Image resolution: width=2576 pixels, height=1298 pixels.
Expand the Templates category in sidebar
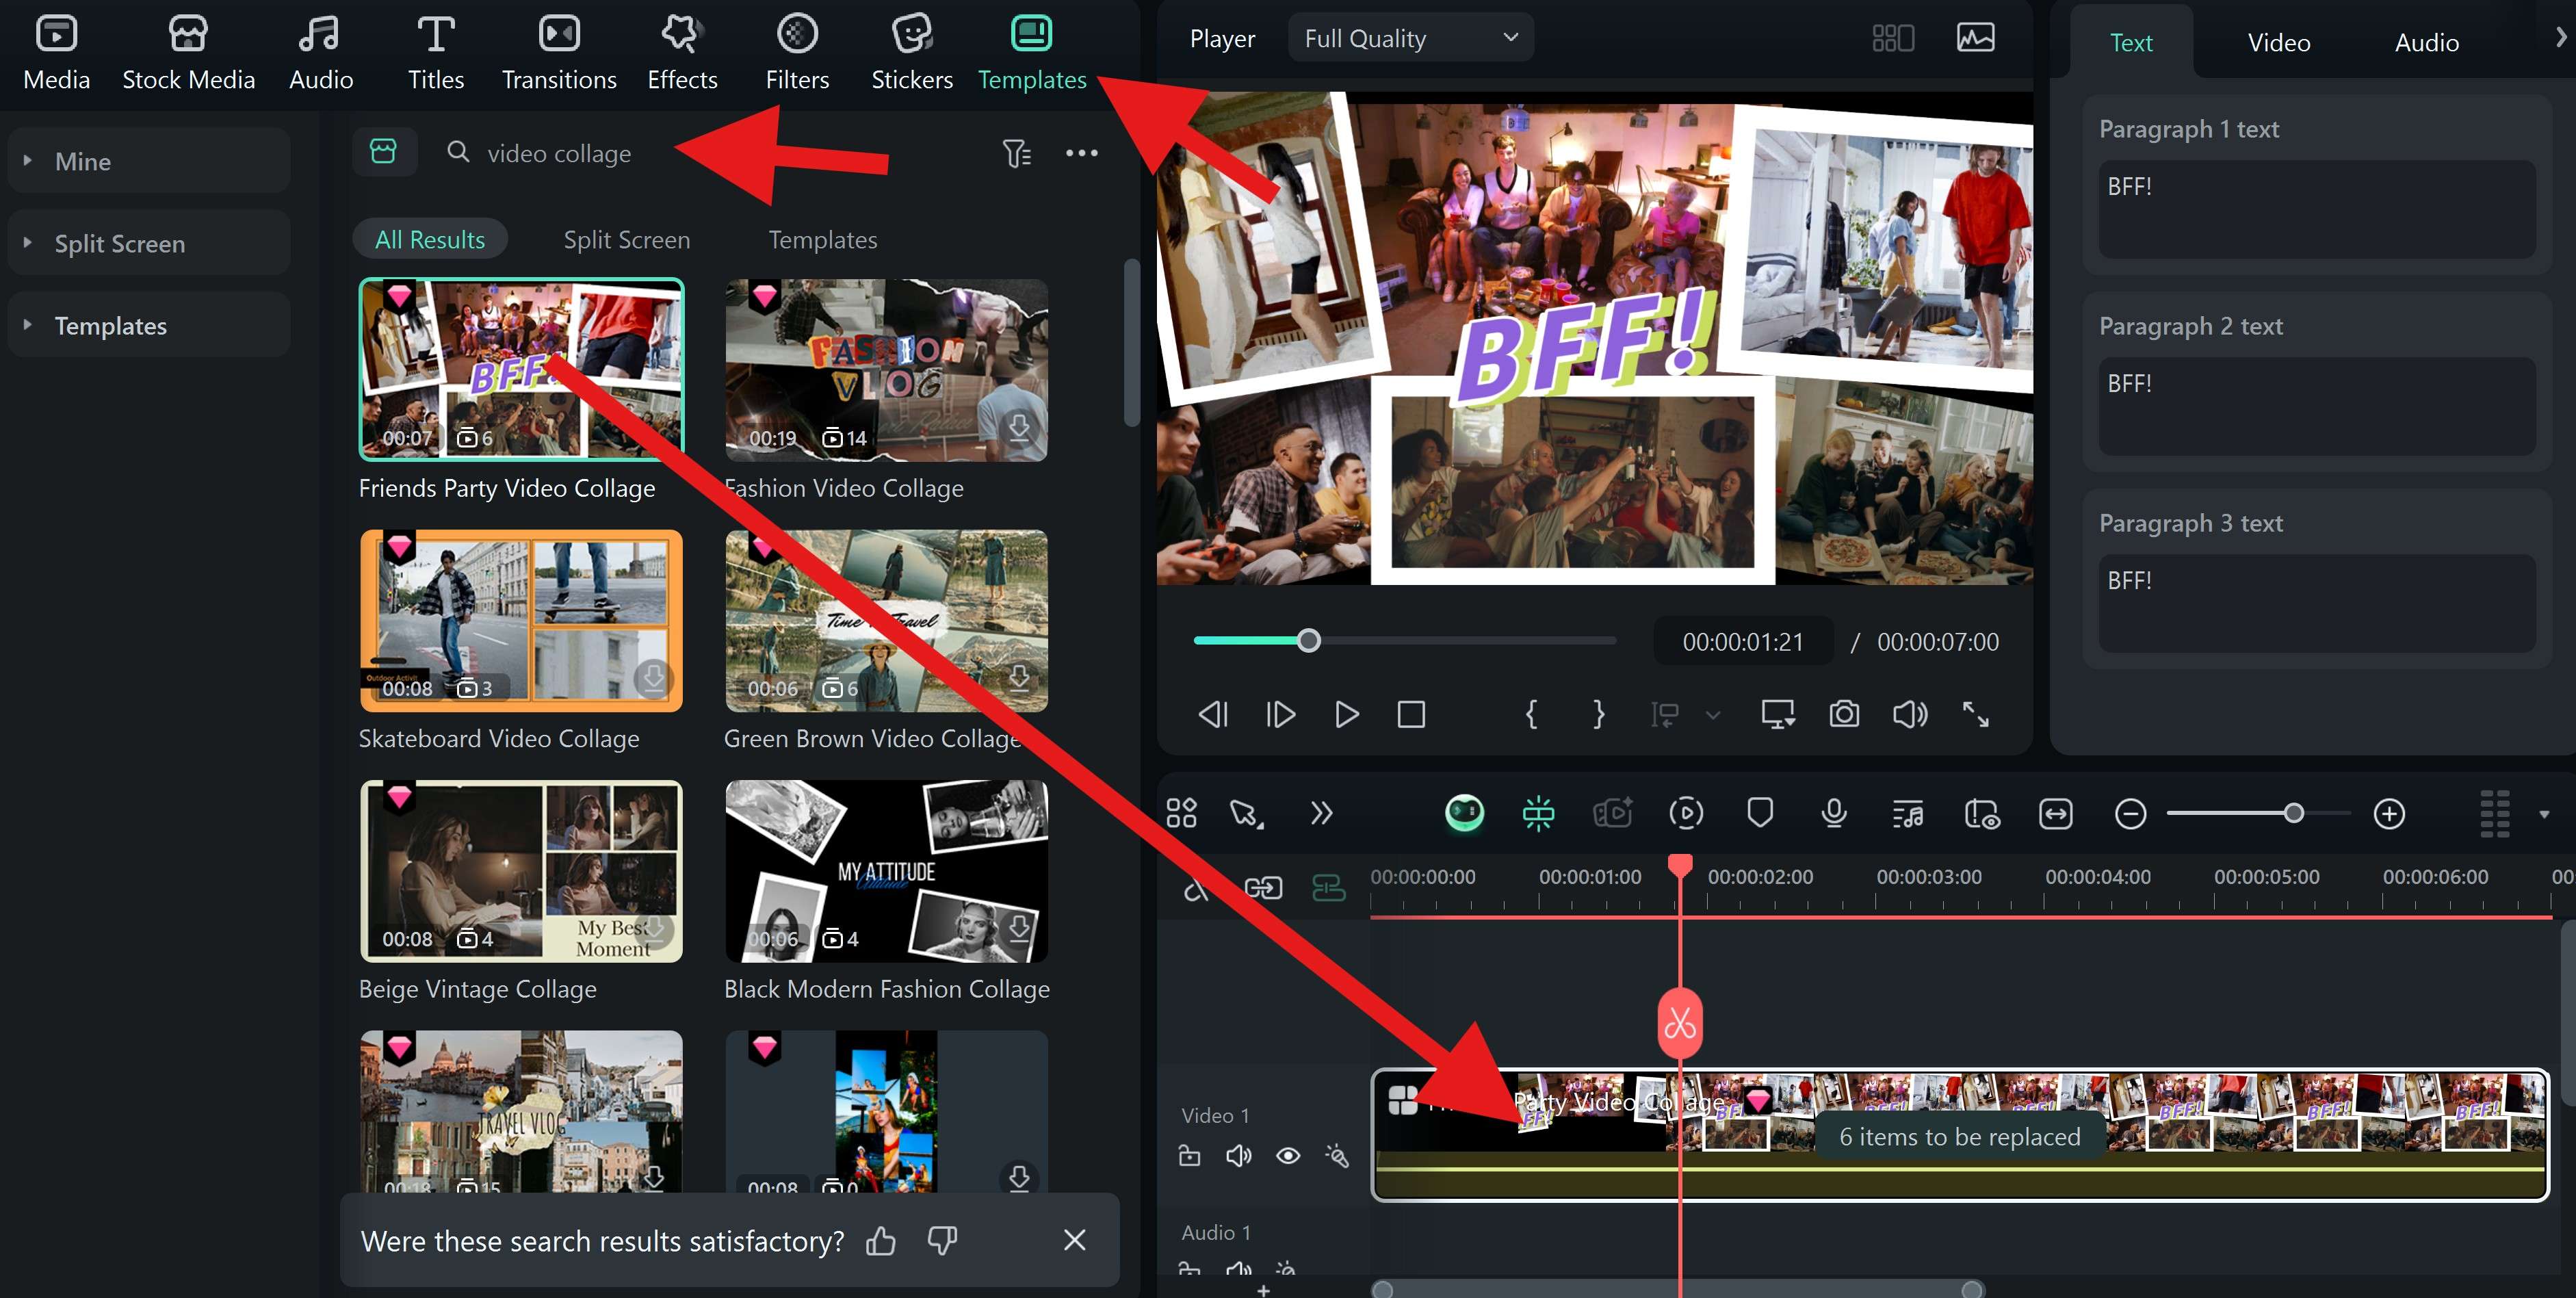pos(148,325)
